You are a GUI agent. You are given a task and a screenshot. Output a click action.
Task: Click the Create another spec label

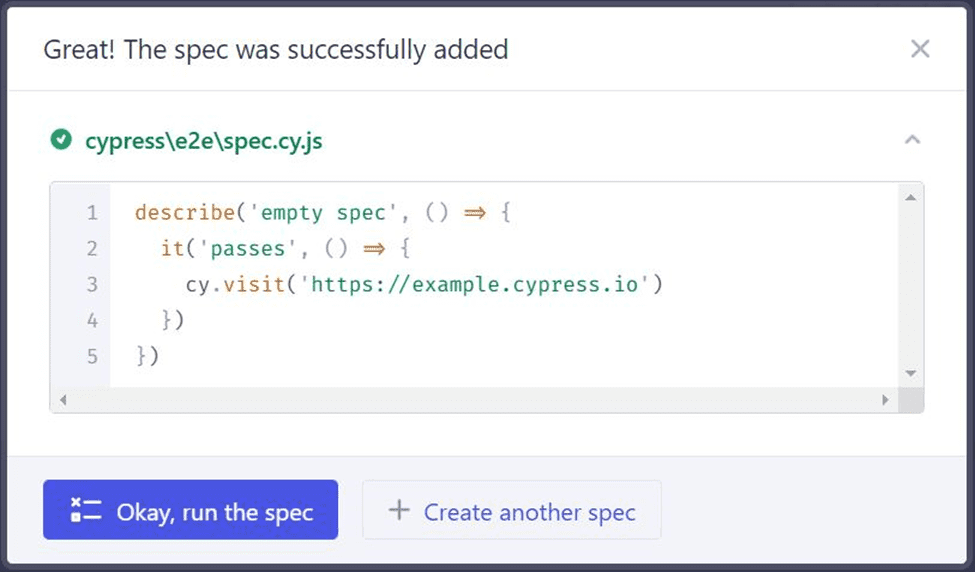[529, 512]
